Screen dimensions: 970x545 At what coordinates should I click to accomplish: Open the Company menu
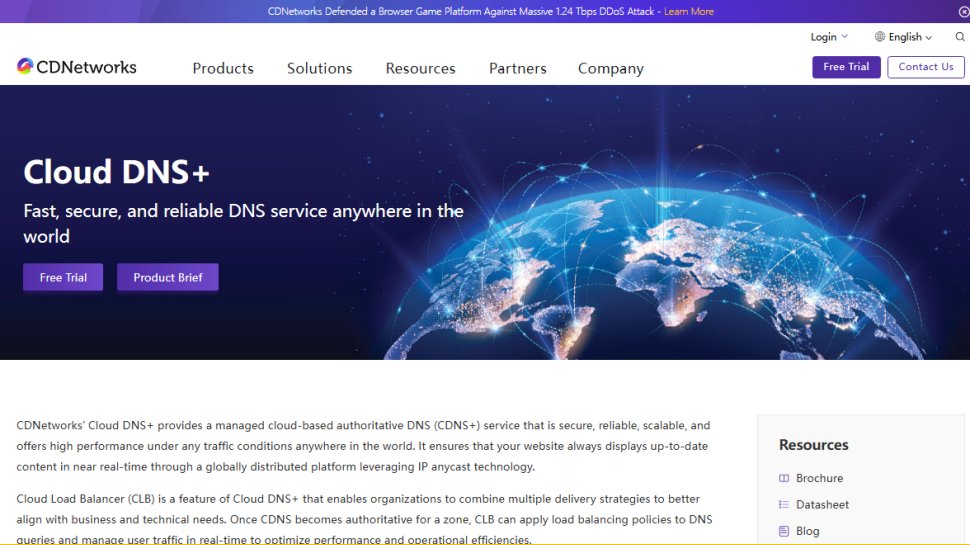611,69
